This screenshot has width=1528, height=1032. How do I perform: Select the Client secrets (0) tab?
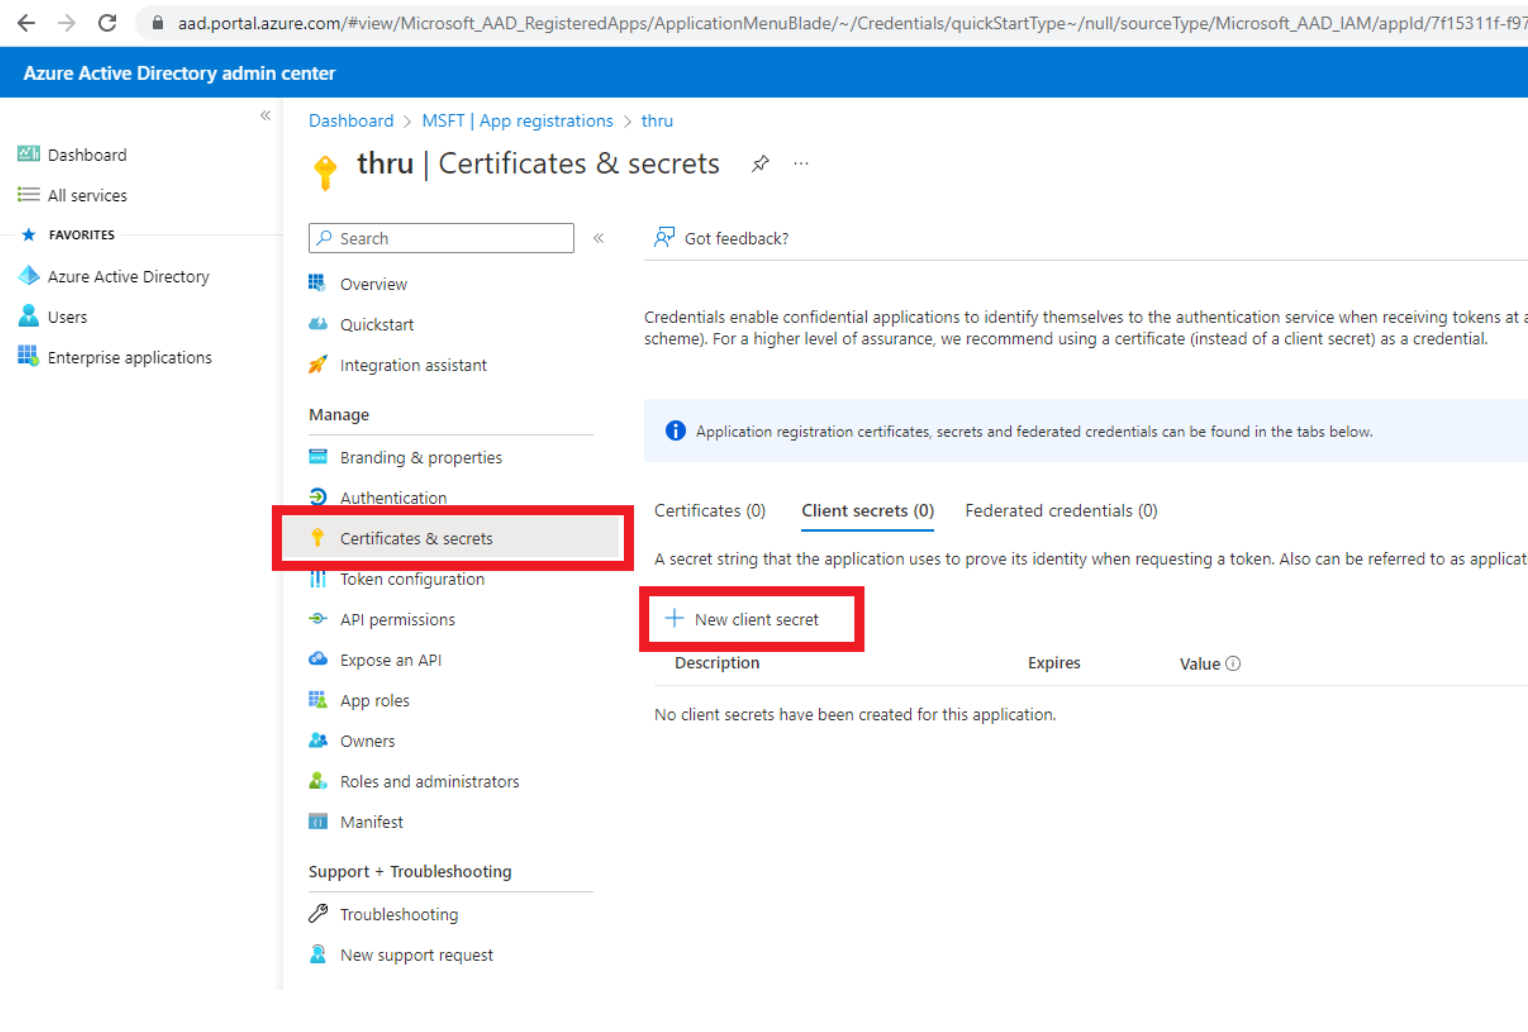867,511
